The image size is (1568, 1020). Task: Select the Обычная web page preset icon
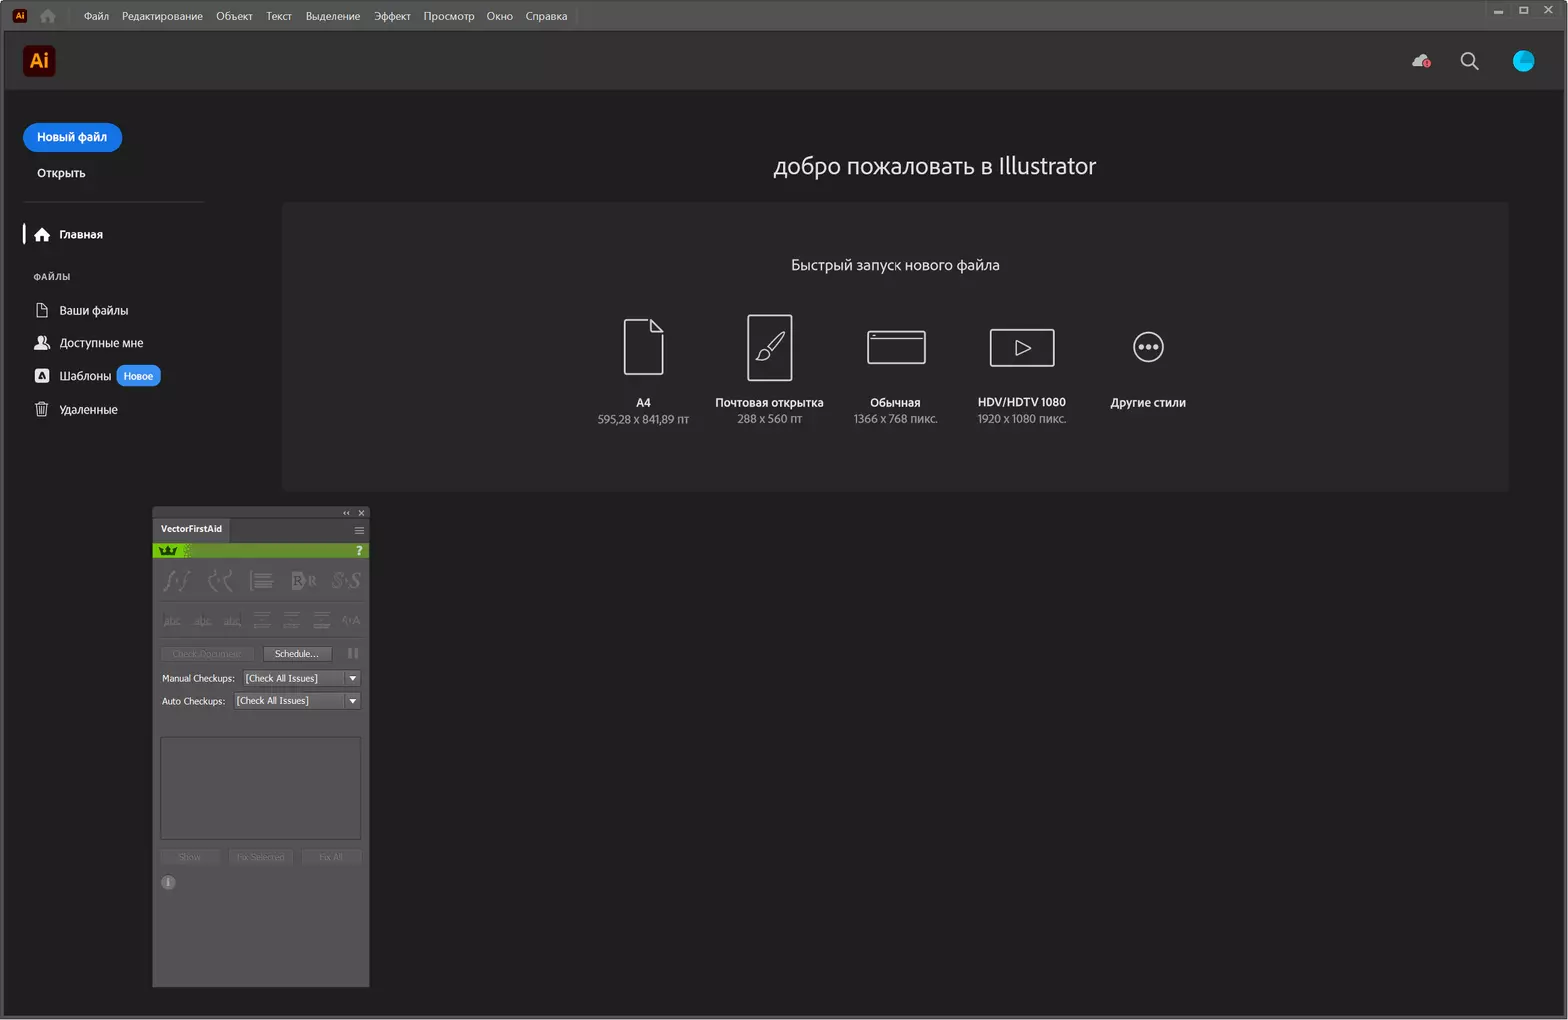[x=896, y=347]
